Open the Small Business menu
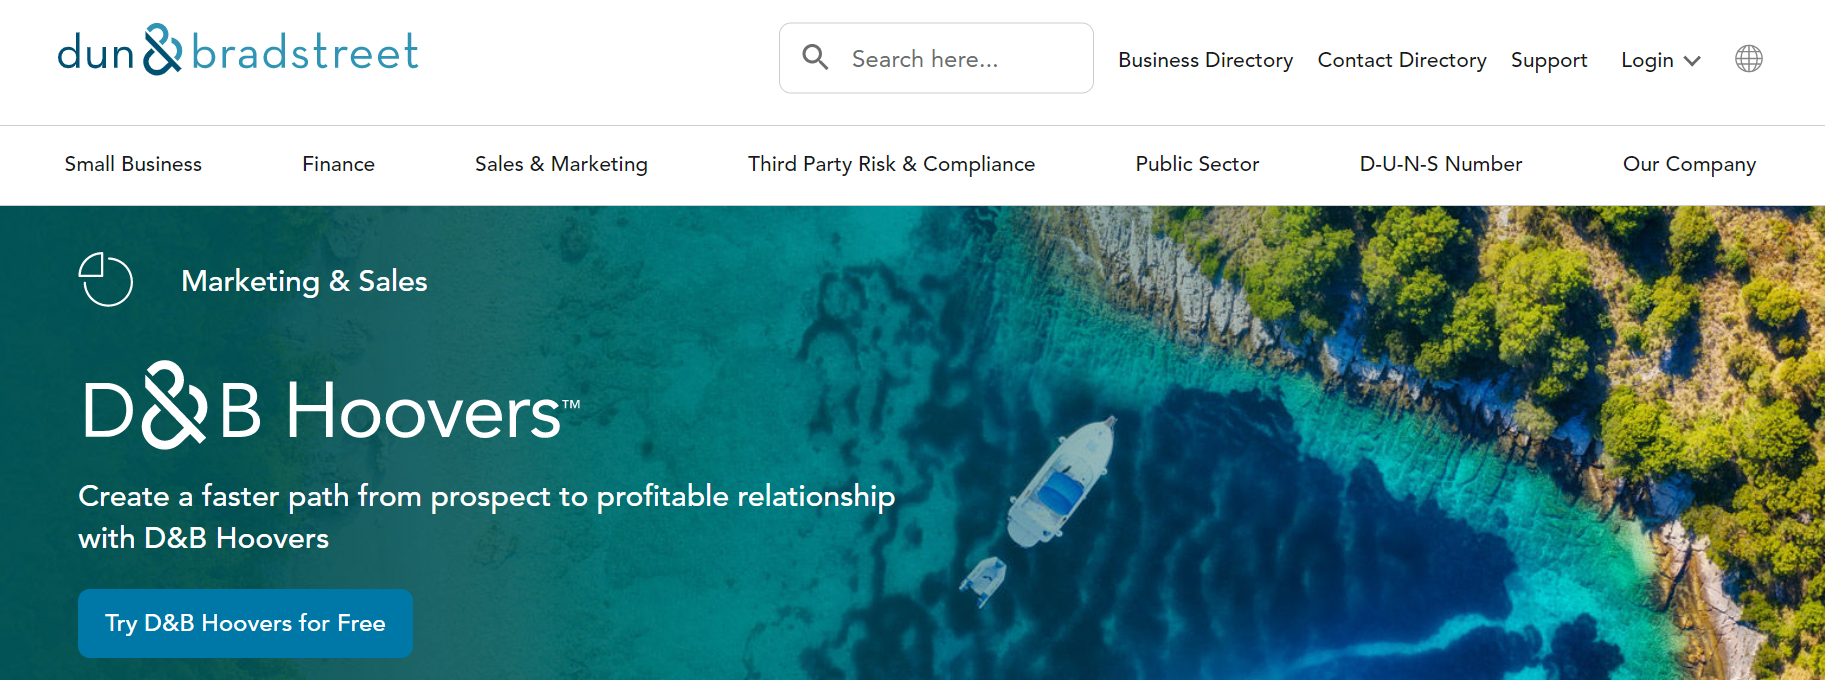1825x685 pixels. coord(133,164)
